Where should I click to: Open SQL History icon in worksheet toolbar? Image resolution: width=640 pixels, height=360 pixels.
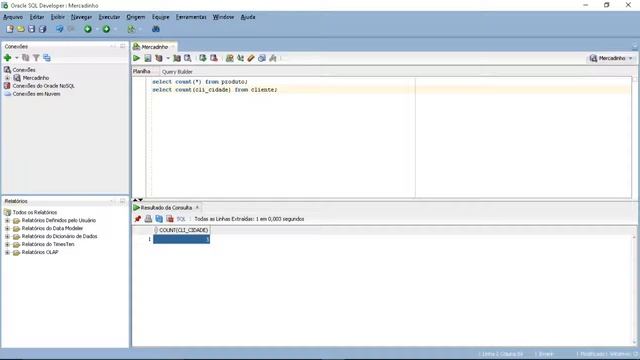(x=262, y=58)
